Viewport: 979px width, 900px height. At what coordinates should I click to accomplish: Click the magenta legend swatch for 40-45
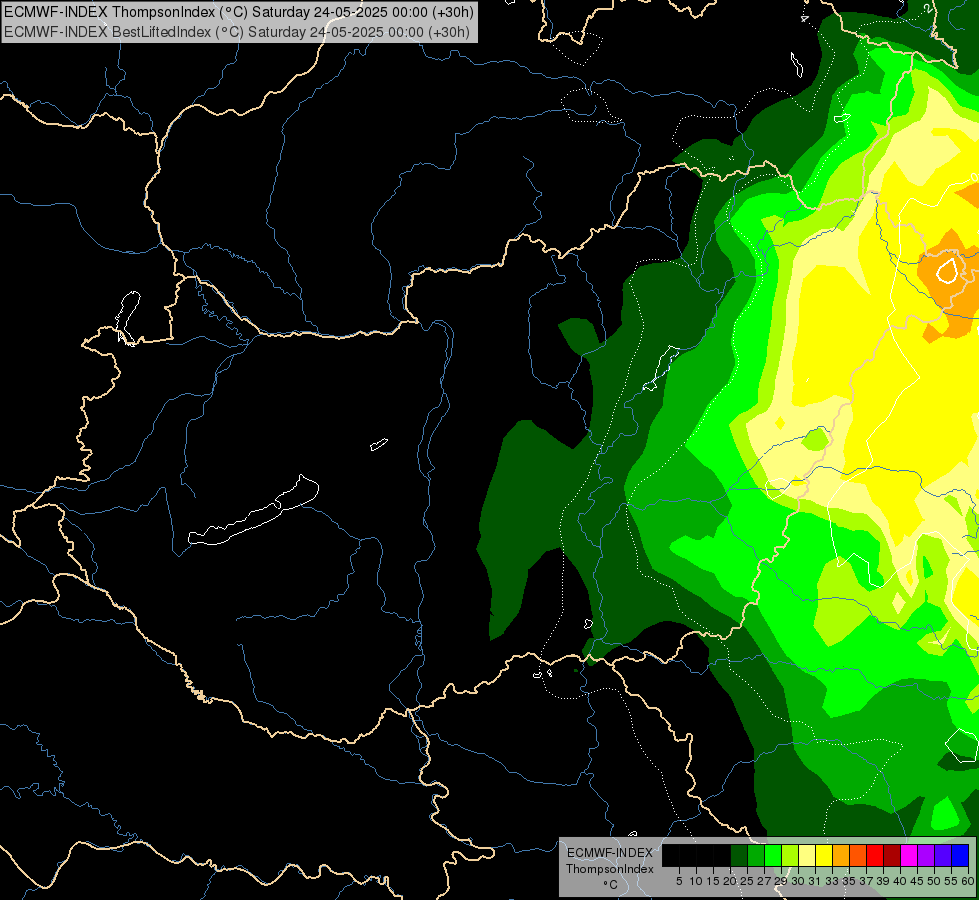click(x=909, y=855)
